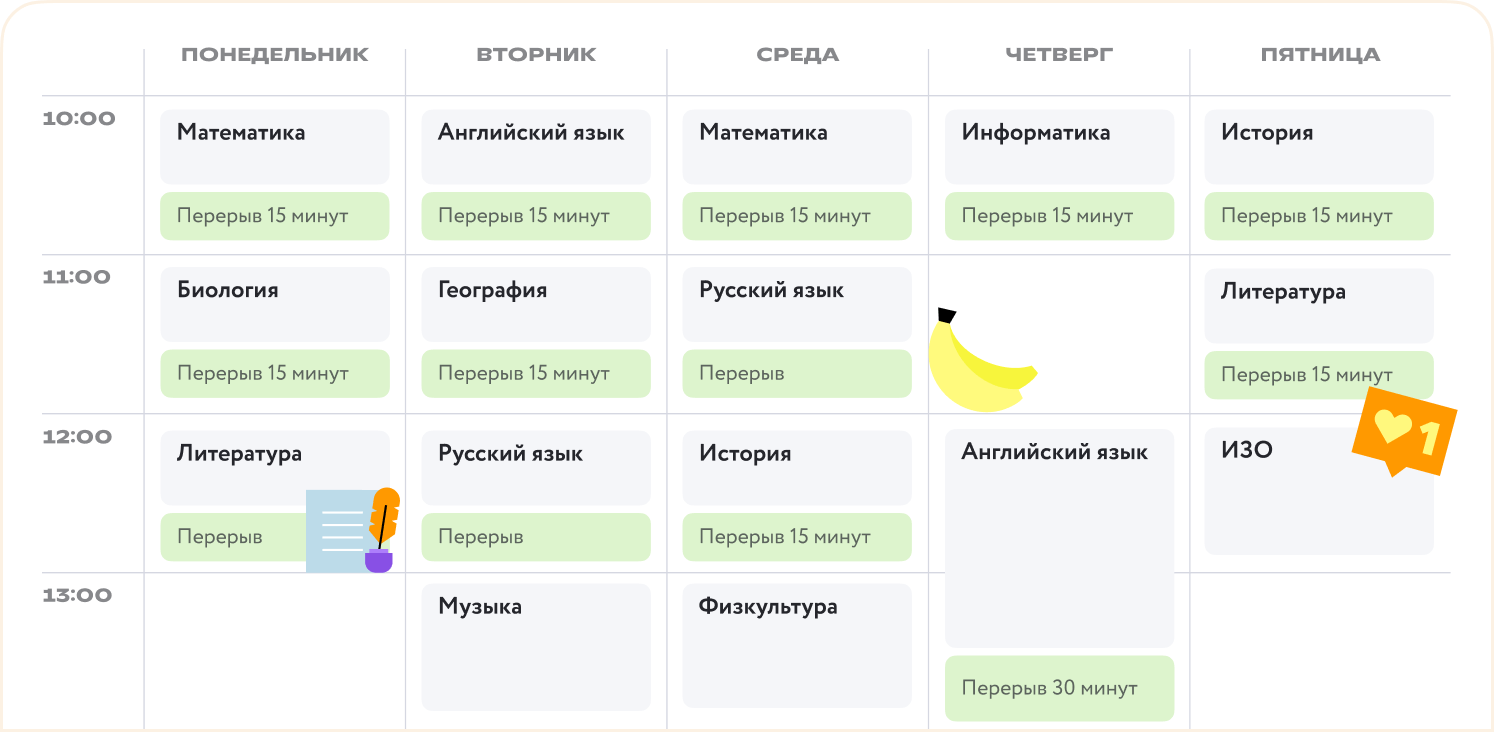Open the География lesson on Tuesday
This screenshot has width=1495, height=732.
pos(535,304)
